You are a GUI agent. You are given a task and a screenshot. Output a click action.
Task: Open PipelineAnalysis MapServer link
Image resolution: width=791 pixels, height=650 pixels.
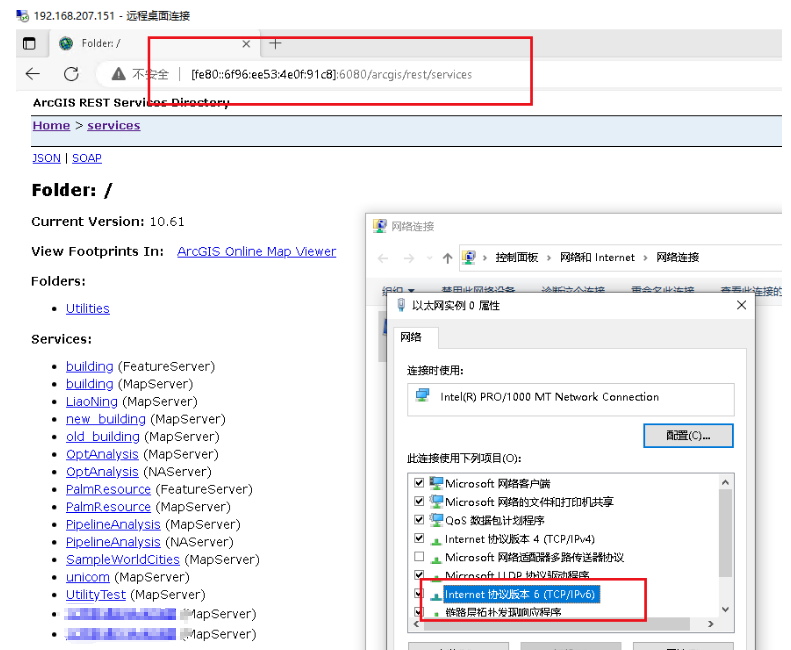click(x=113, y=524)
